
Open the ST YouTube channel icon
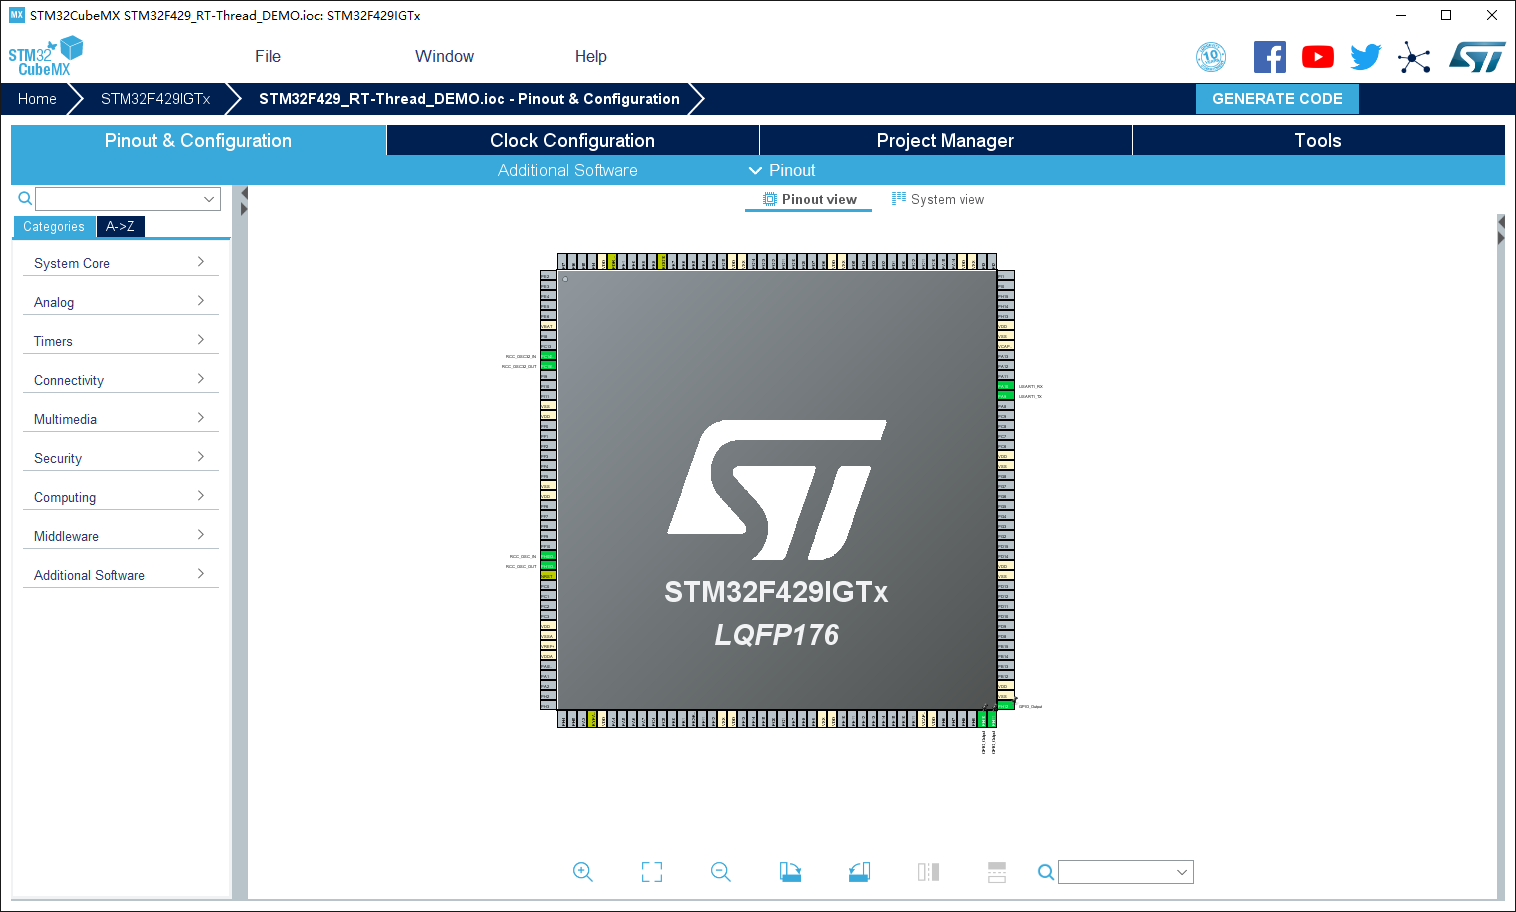click(1317, 56)
